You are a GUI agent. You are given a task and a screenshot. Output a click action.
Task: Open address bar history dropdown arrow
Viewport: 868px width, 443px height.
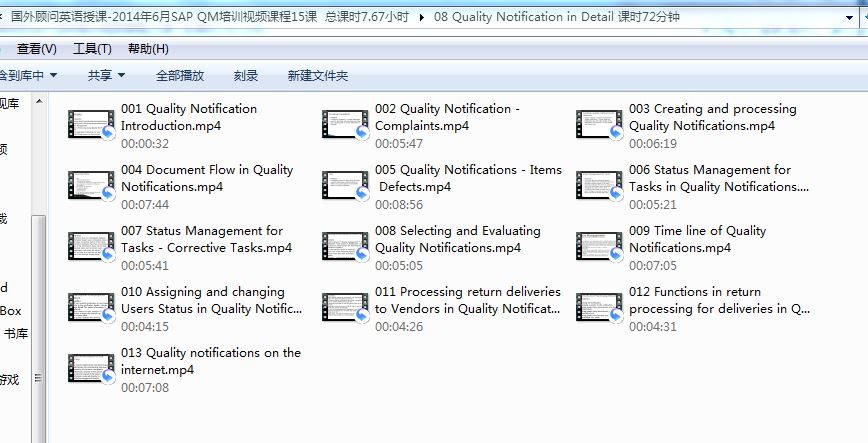pyautogui.click(x=849, y=18)
